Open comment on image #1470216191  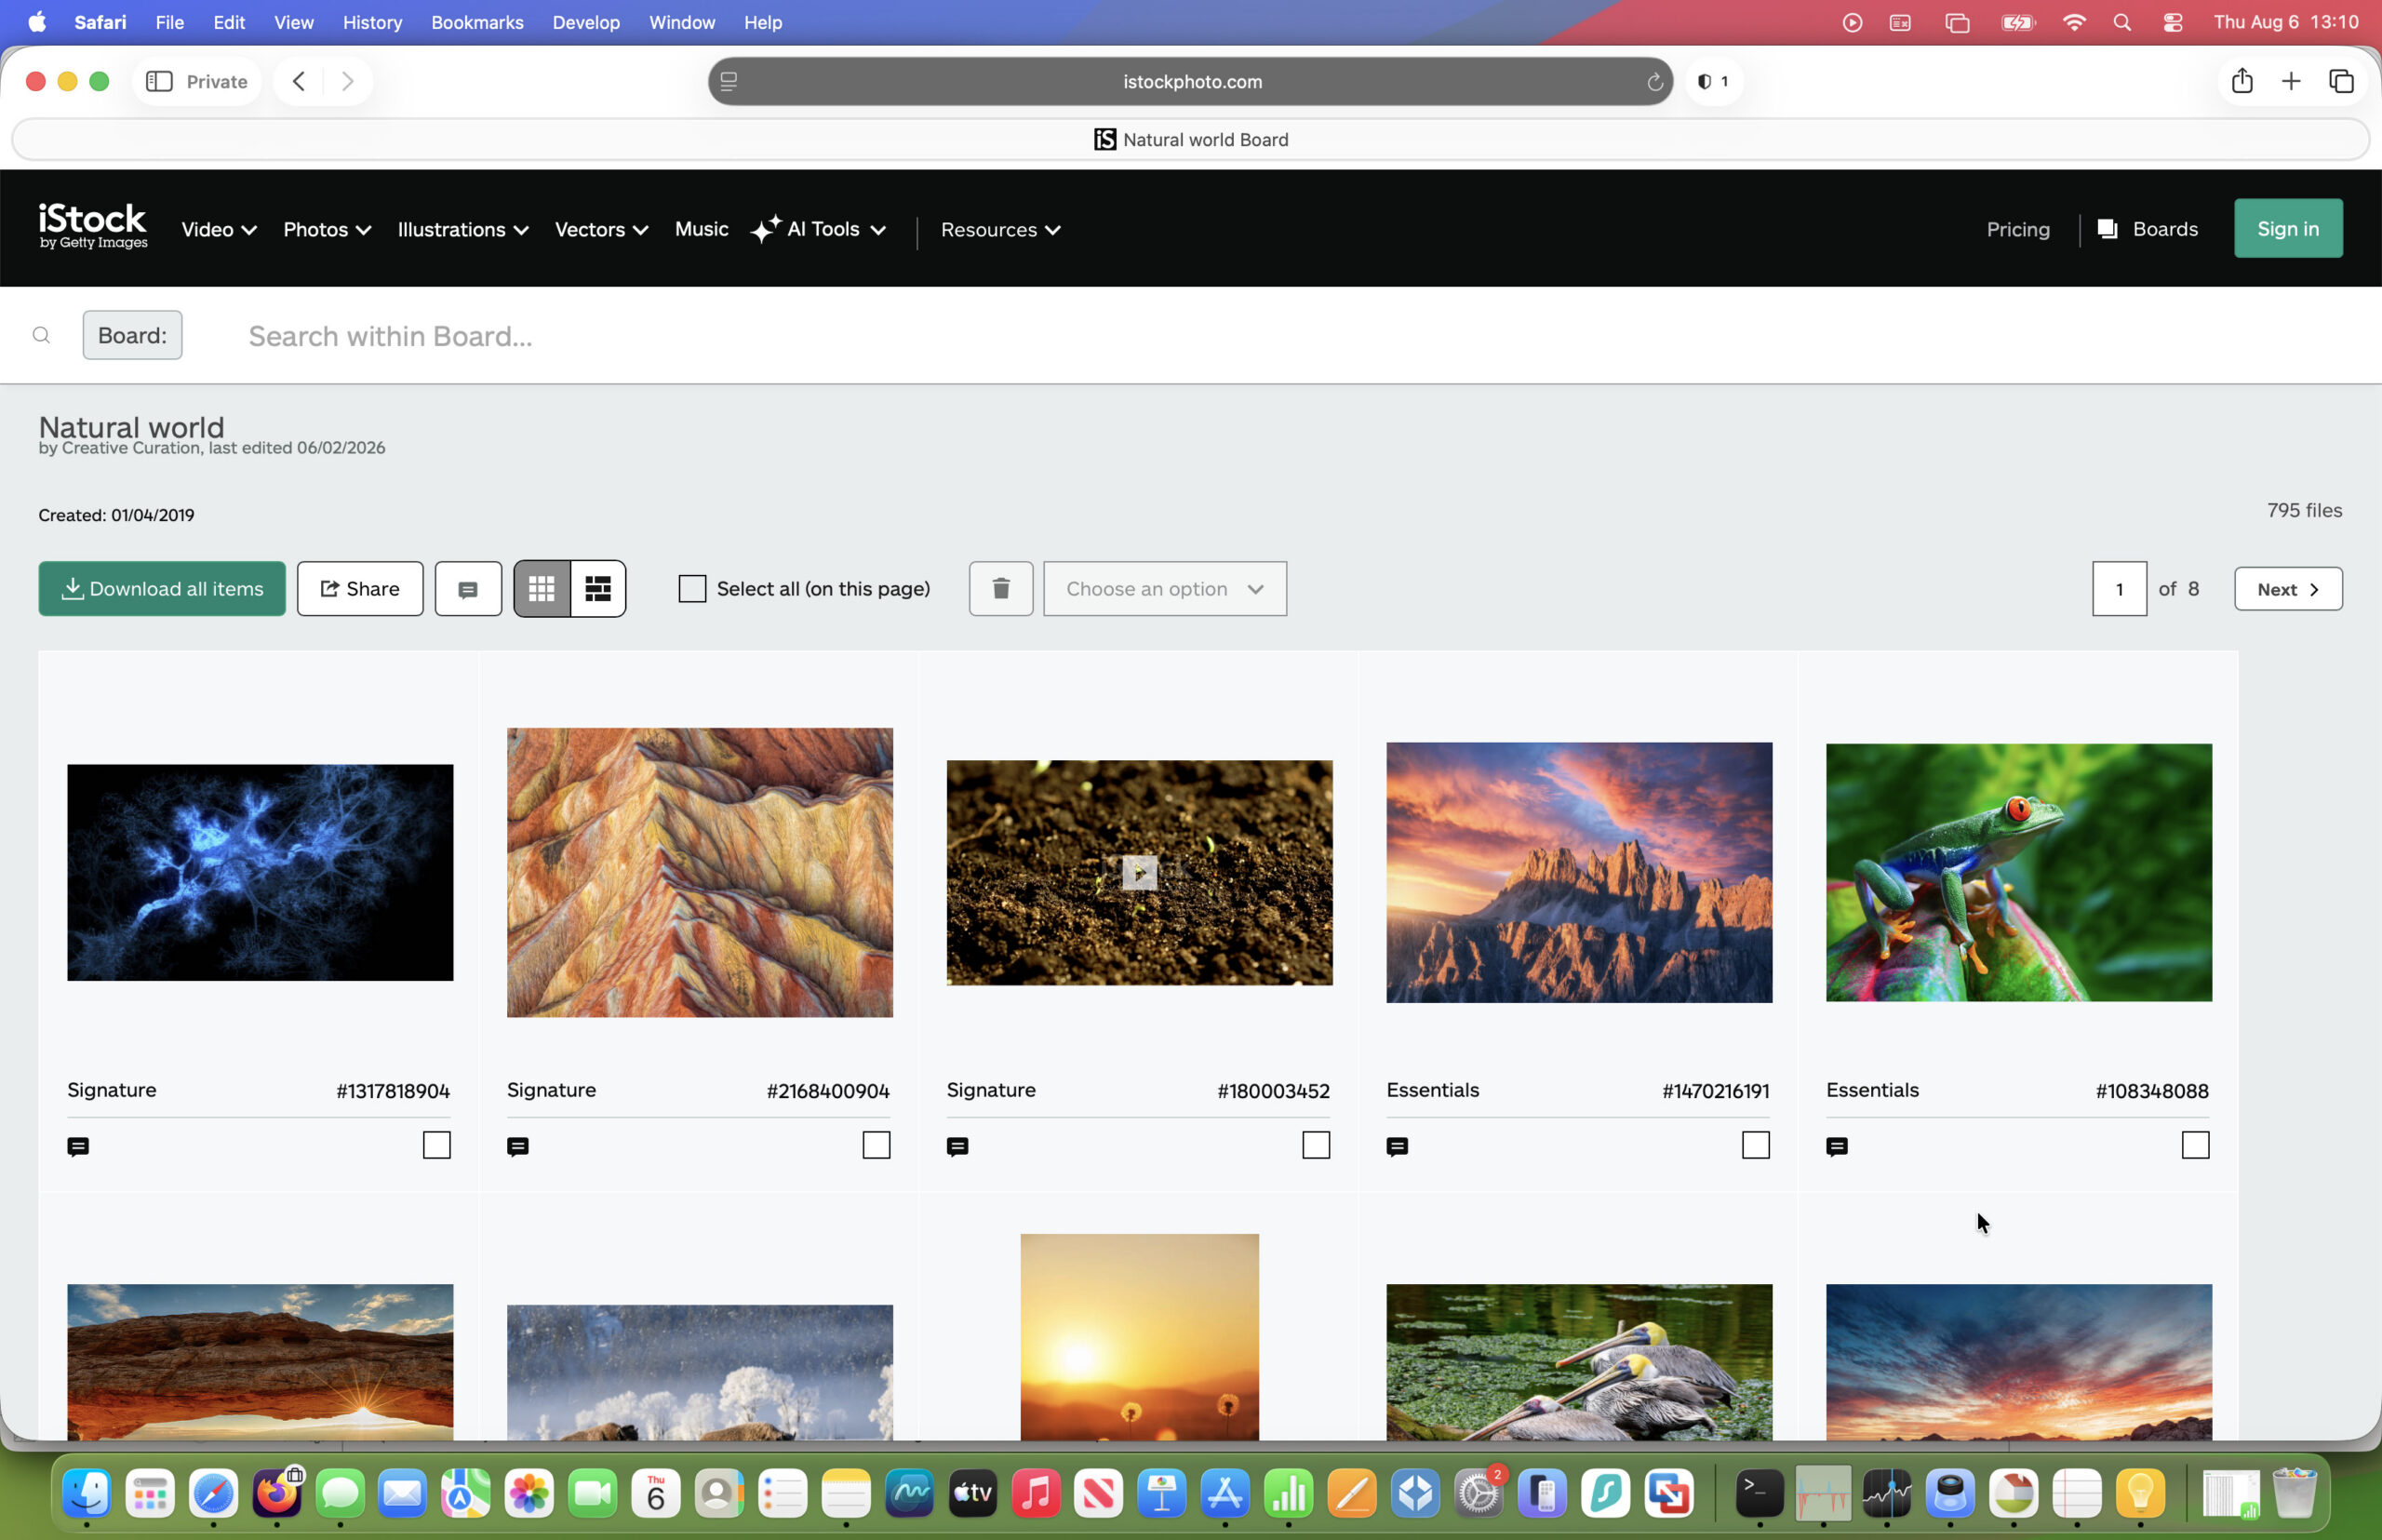point(1398,1146)
